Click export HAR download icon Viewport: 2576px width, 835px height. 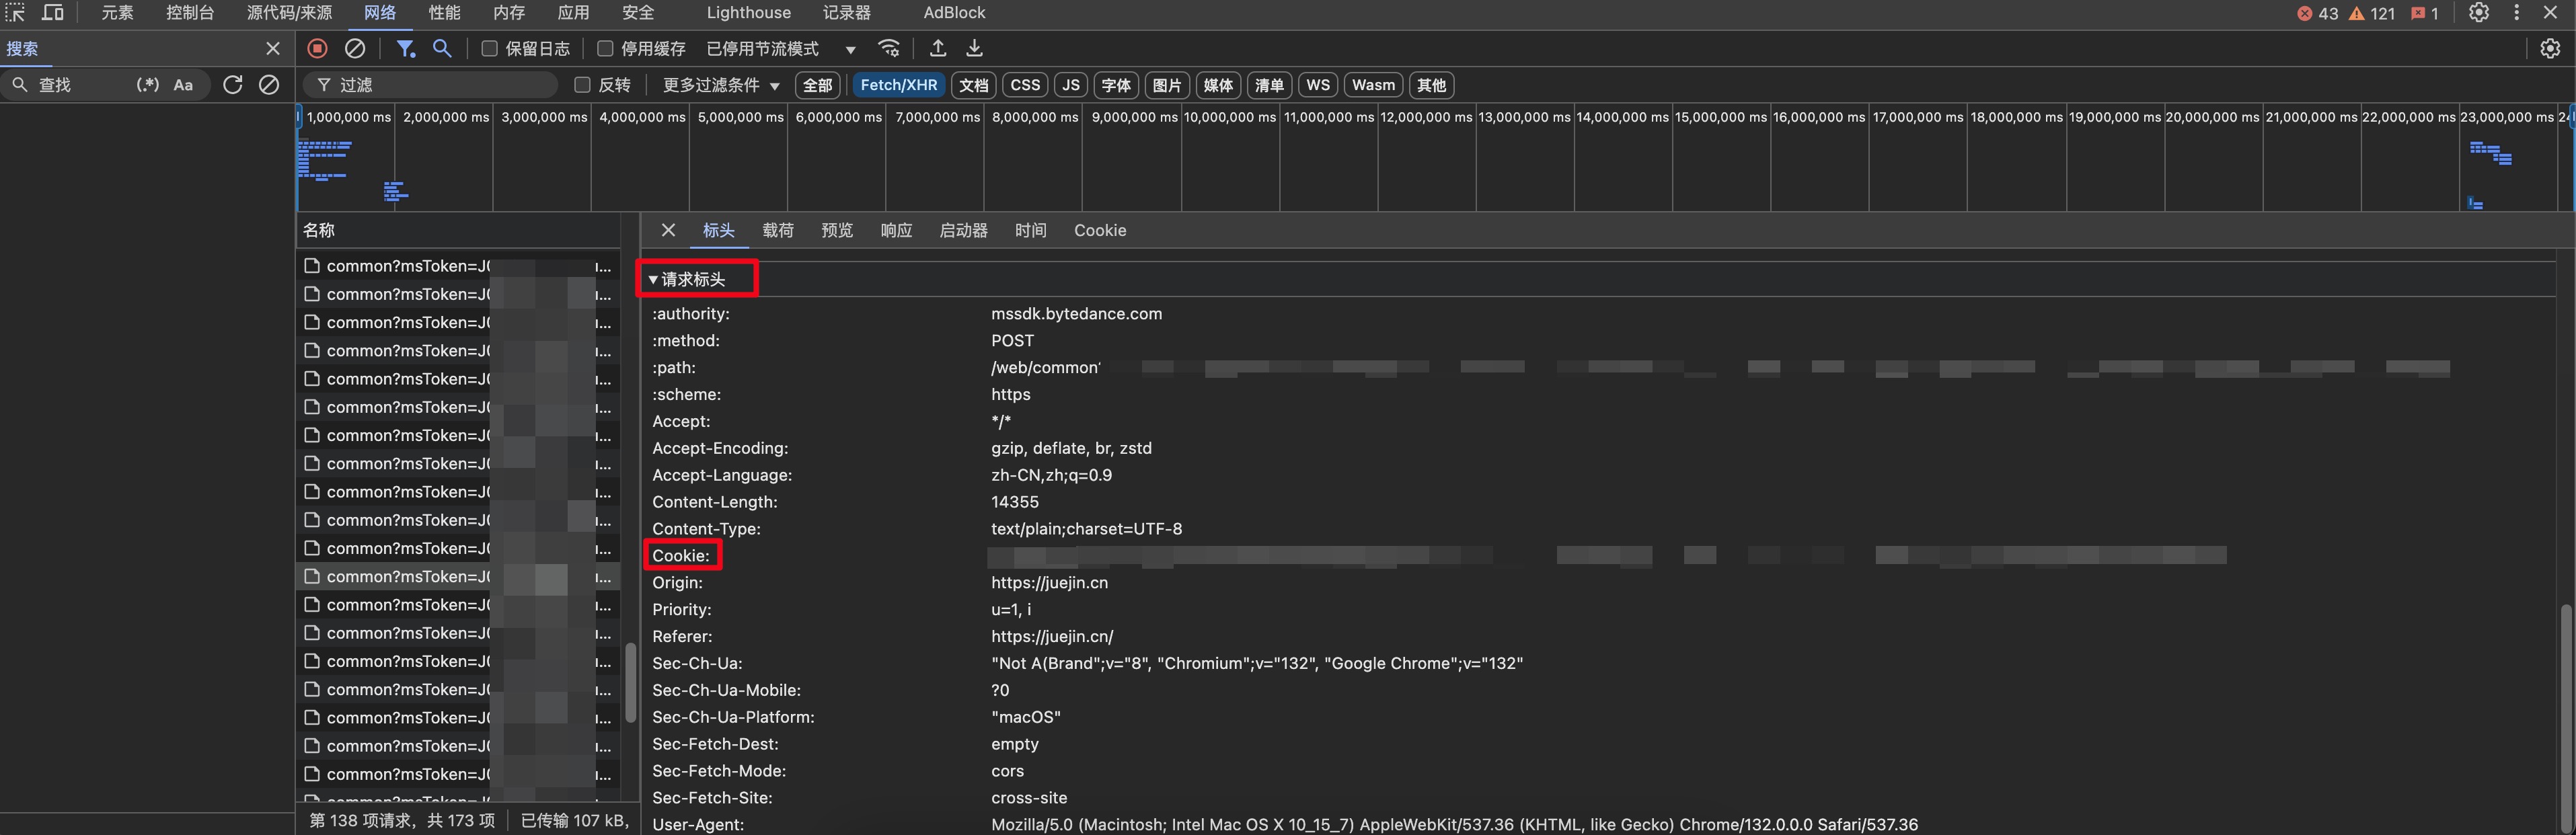974,48
